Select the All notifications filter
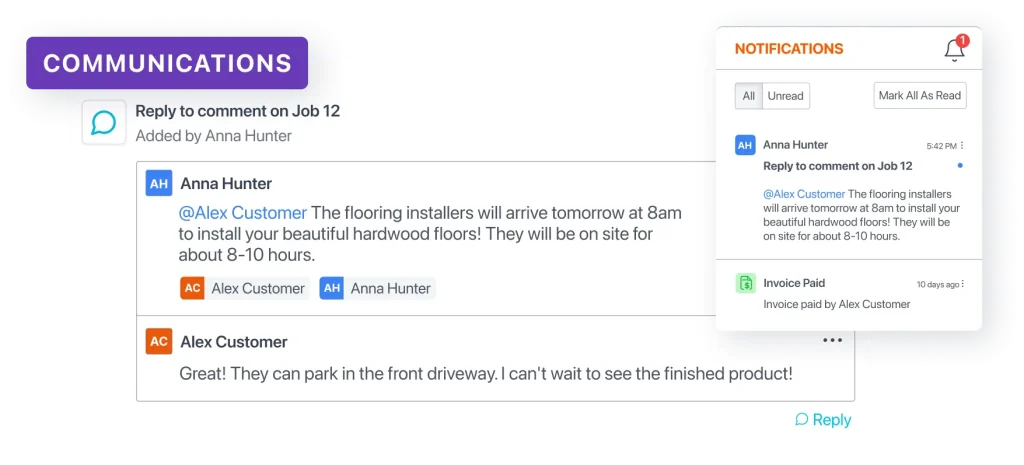Image resolution: width=1024 pixels, height=465 pixels. click(748, 96)
